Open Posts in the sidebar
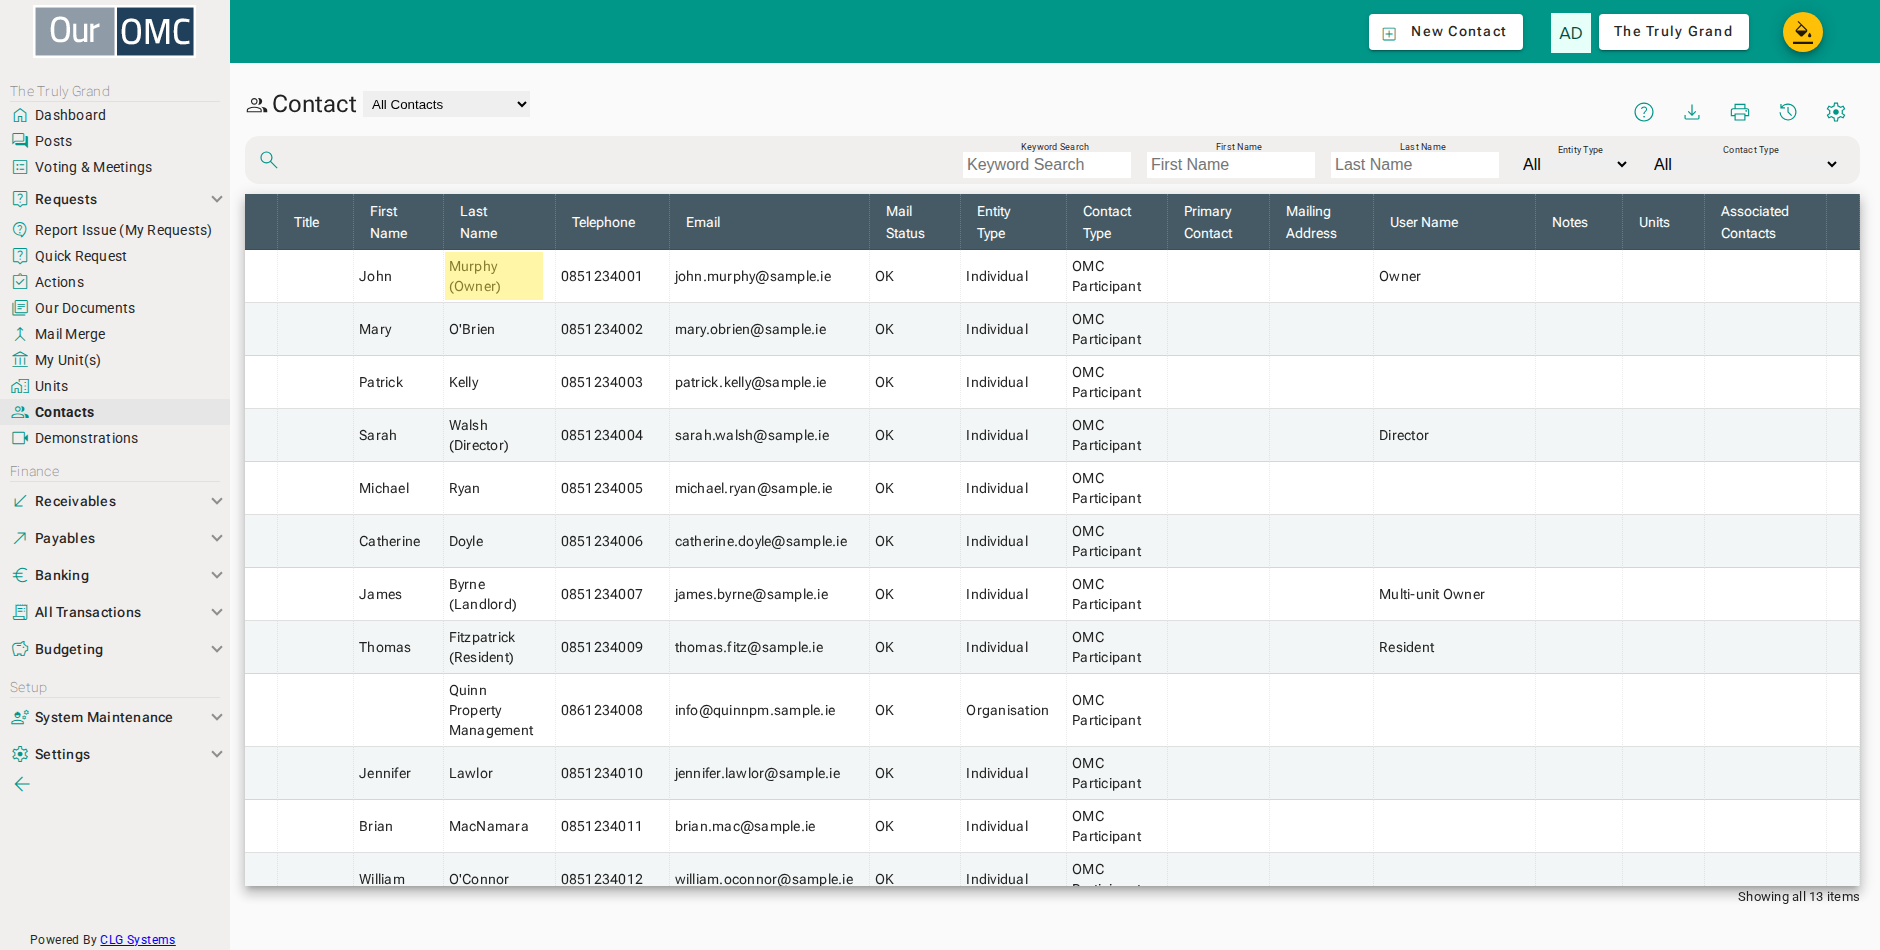The height and width of the screenshot is (950, 1880). pos(54,141)
